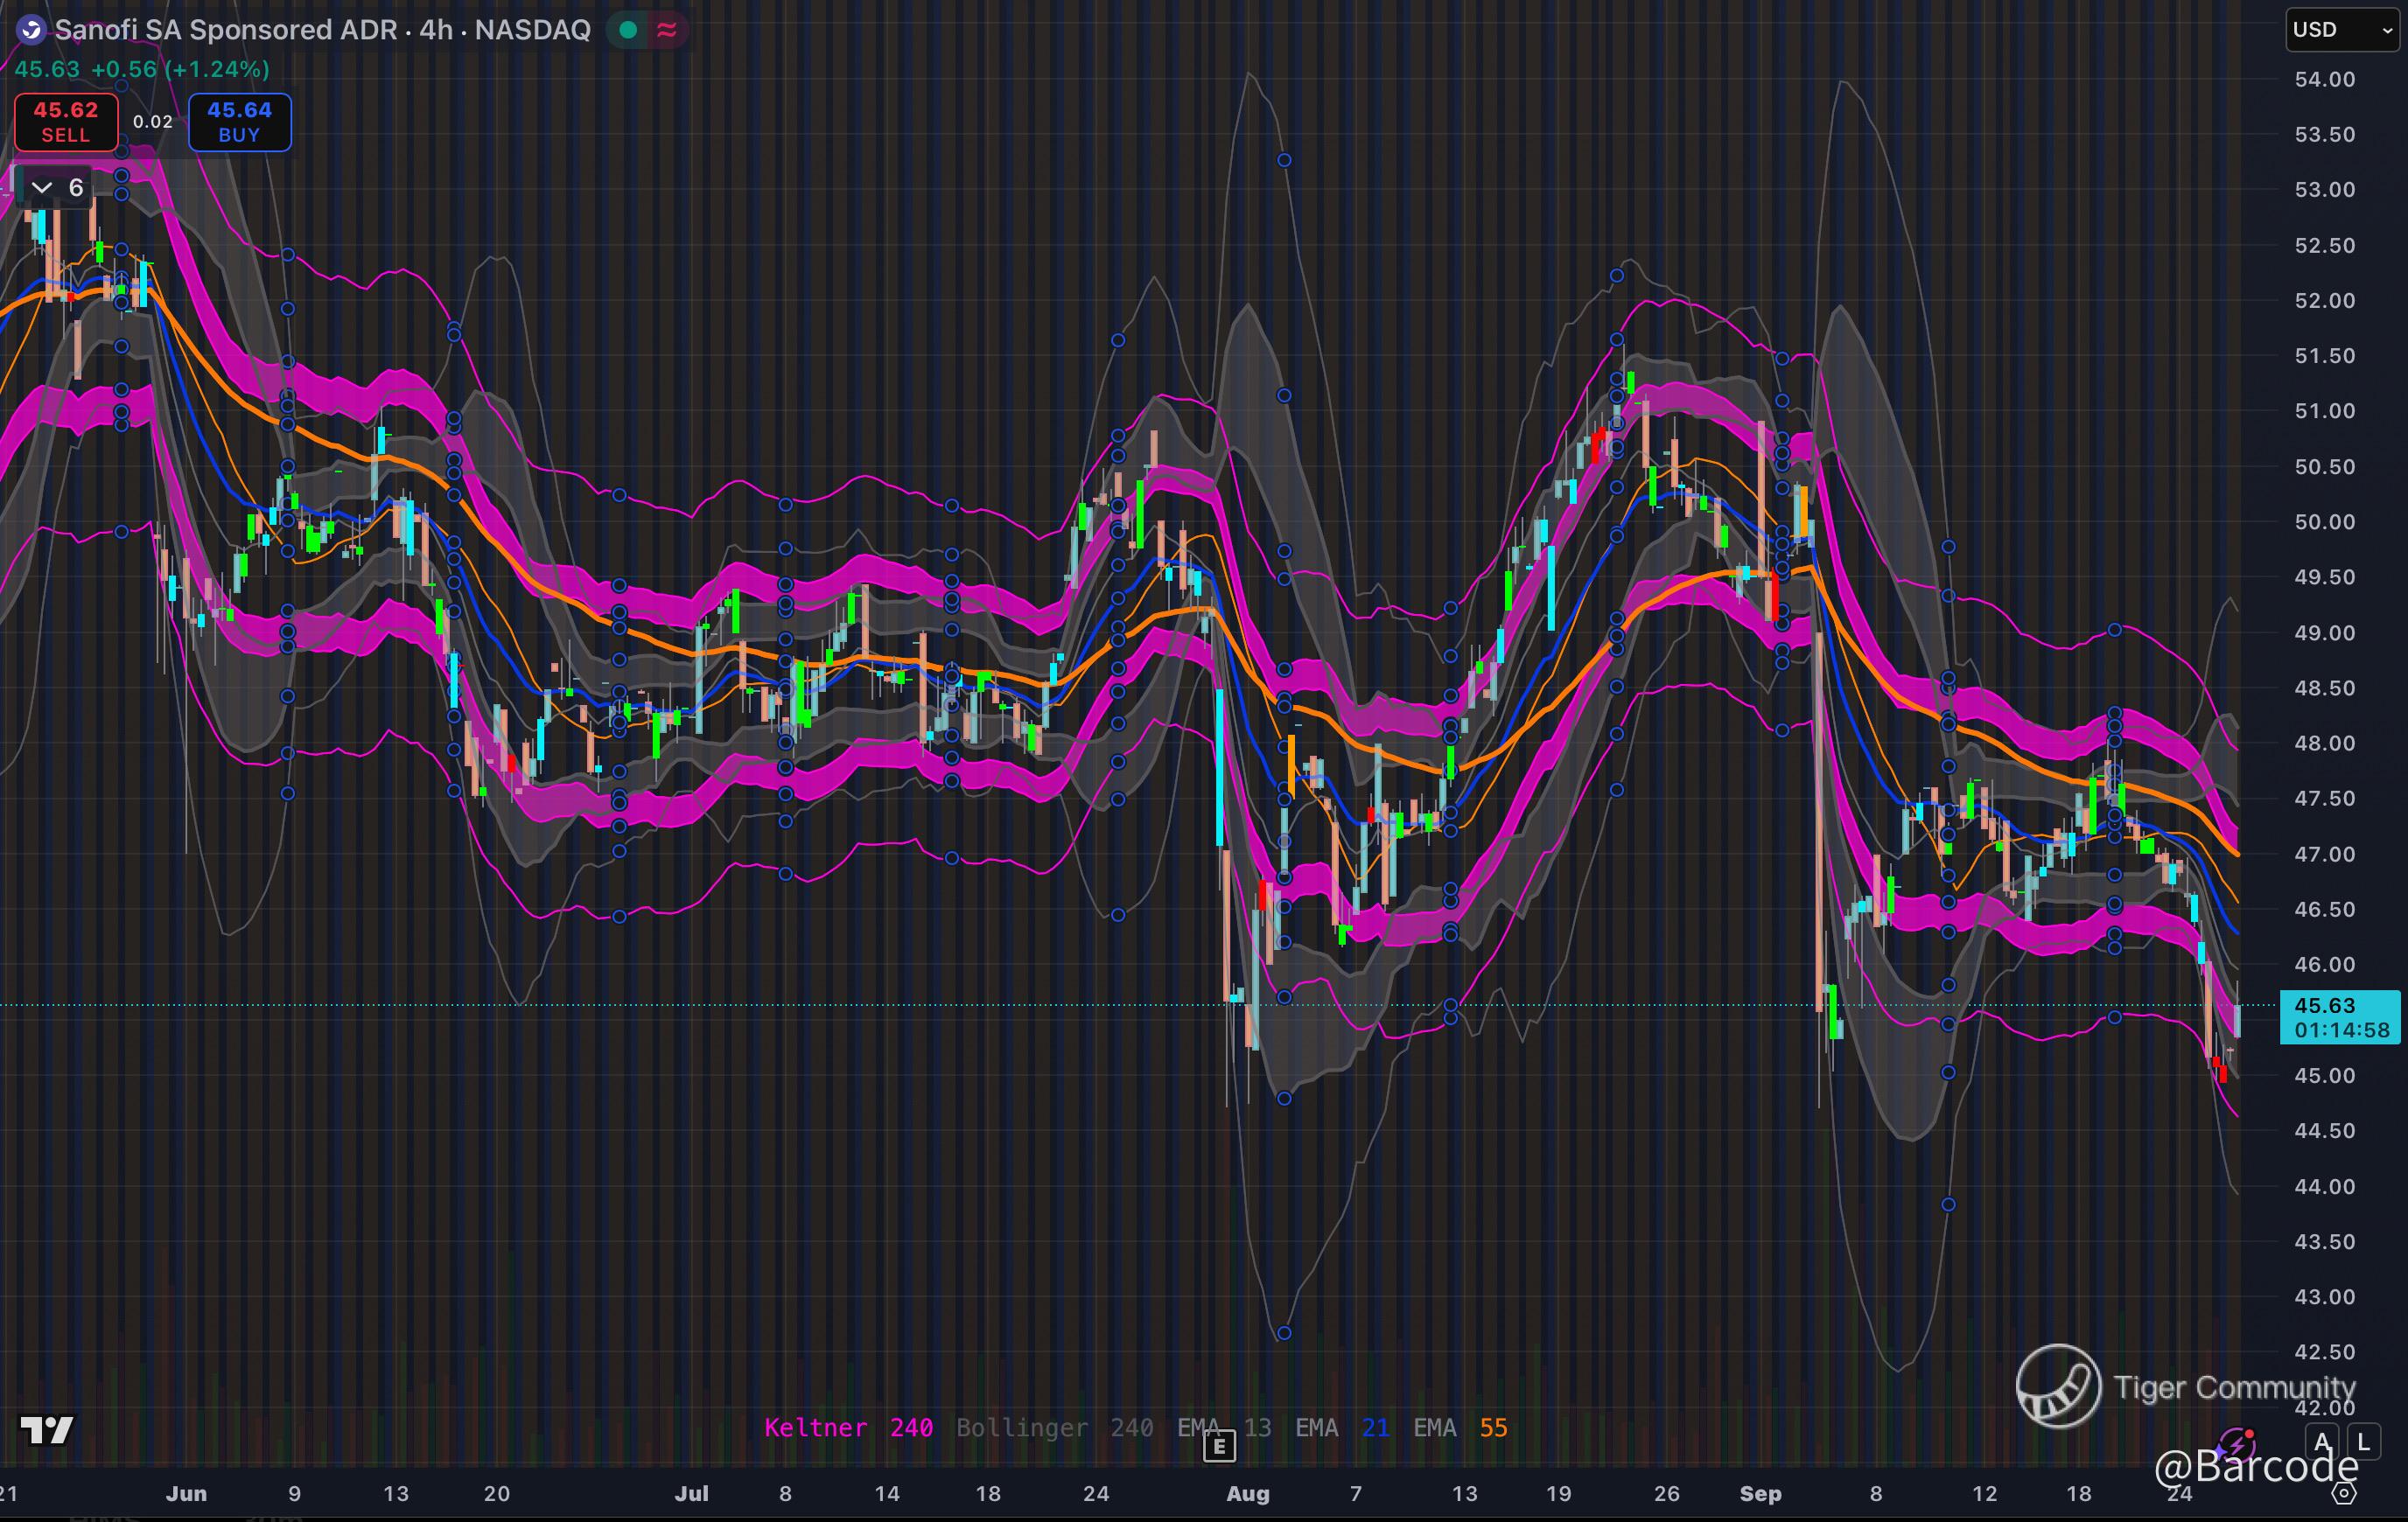Viewport: 2408px width, 1522px height.
Task: Click the Aug label on time axis
Action: (x=1247, y=1493)
